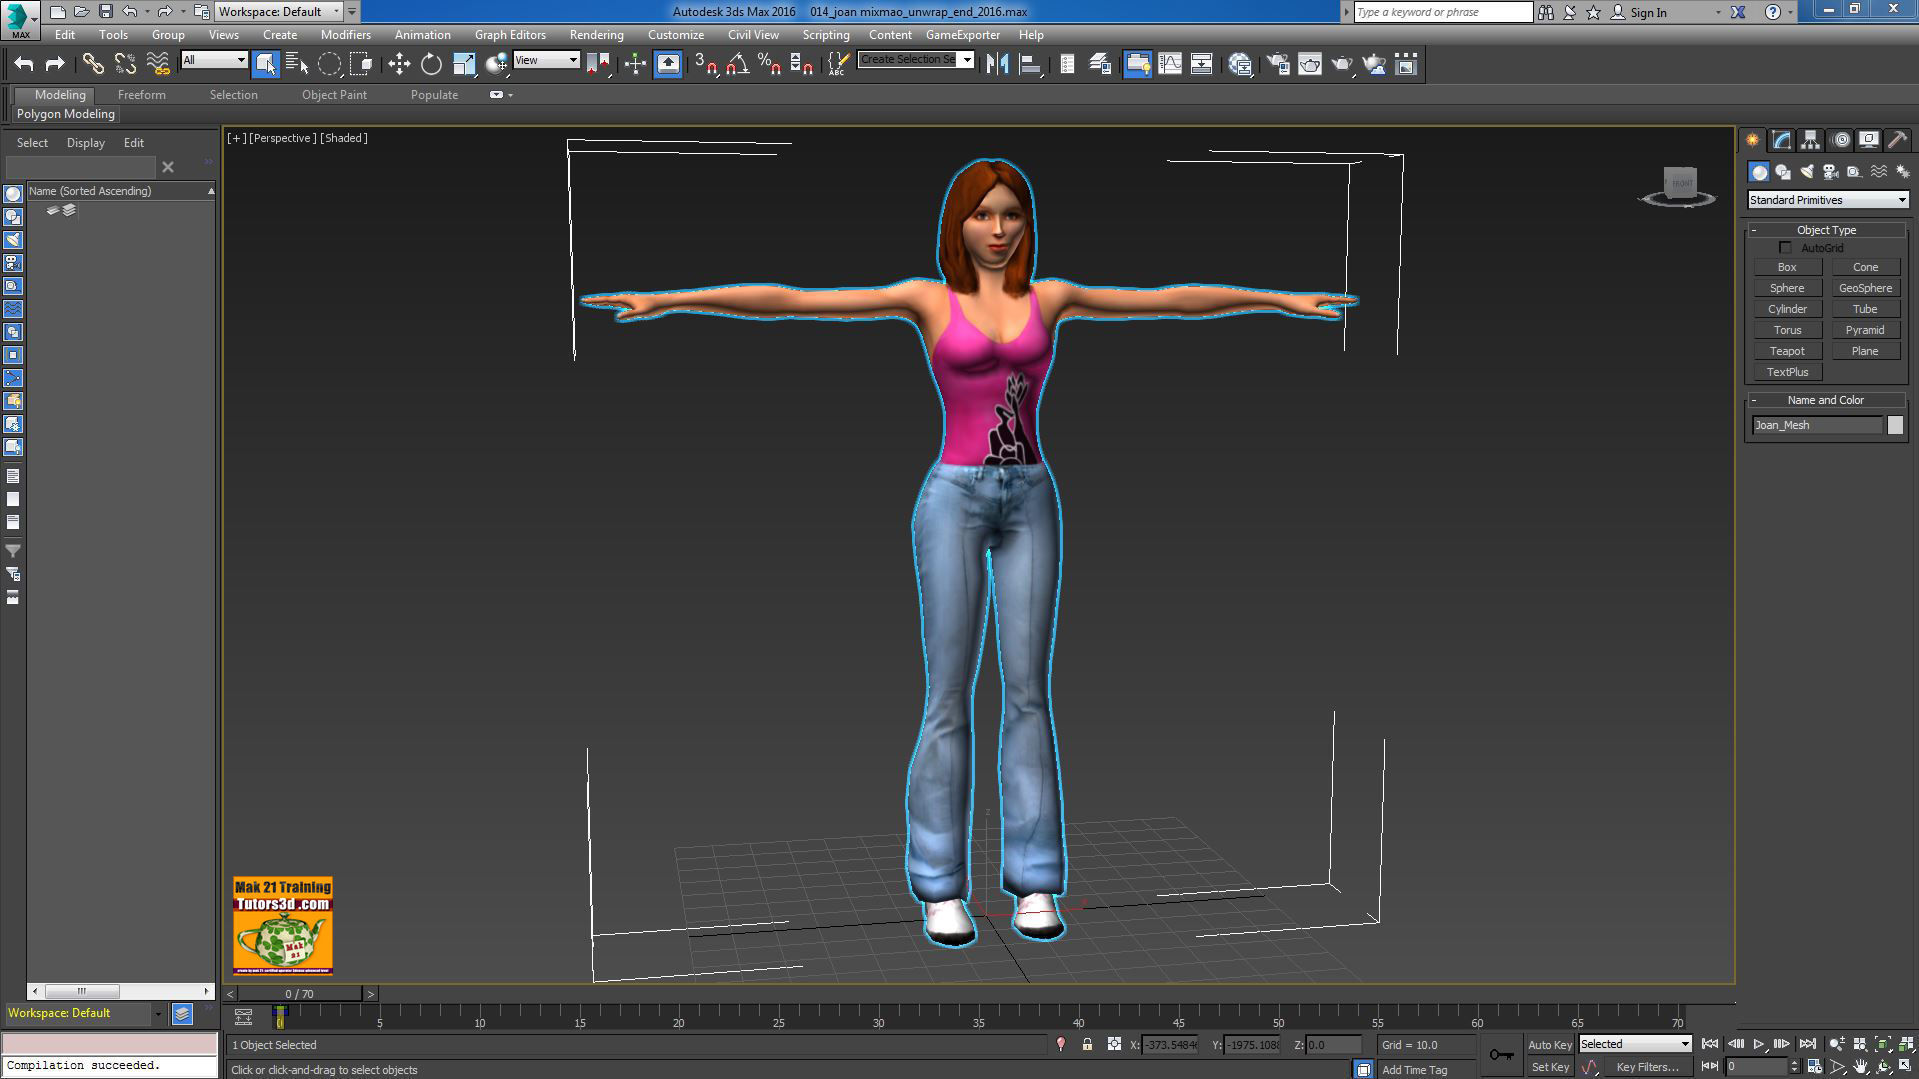1919x1079 pixels.
Task: Open the Select by Name dialog
Action: (297, 64)
